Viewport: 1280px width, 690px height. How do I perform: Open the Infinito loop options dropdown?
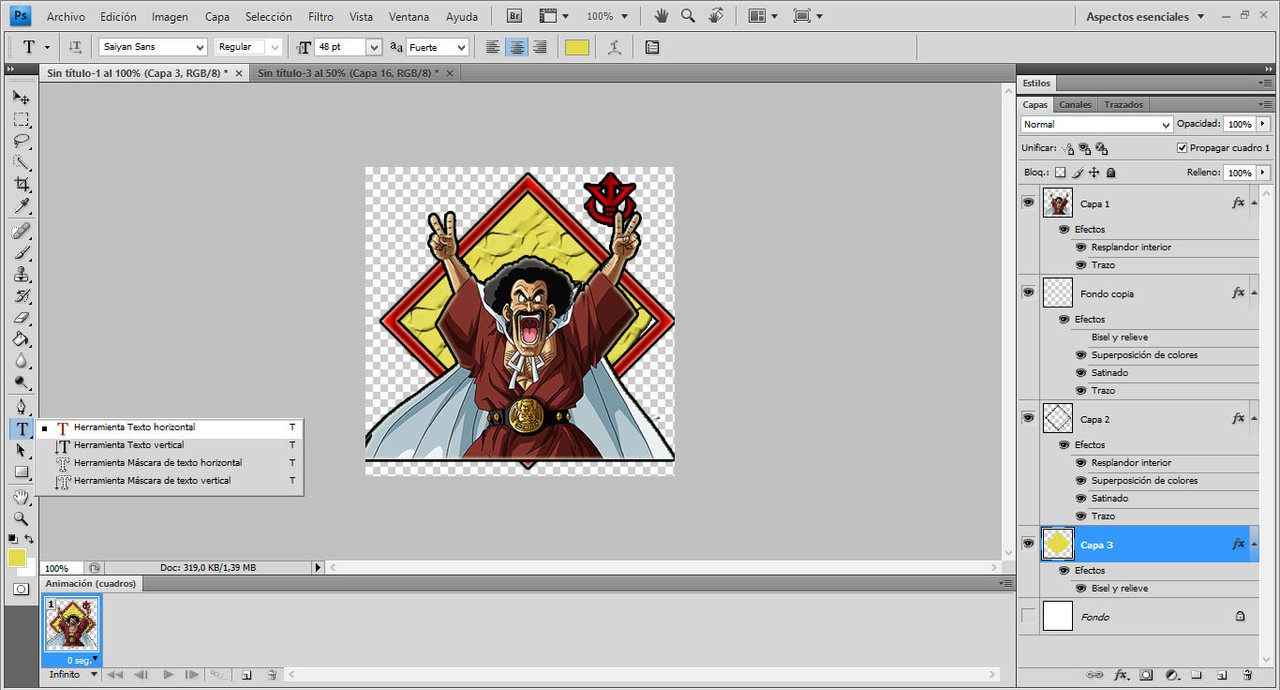pos(74,674)
